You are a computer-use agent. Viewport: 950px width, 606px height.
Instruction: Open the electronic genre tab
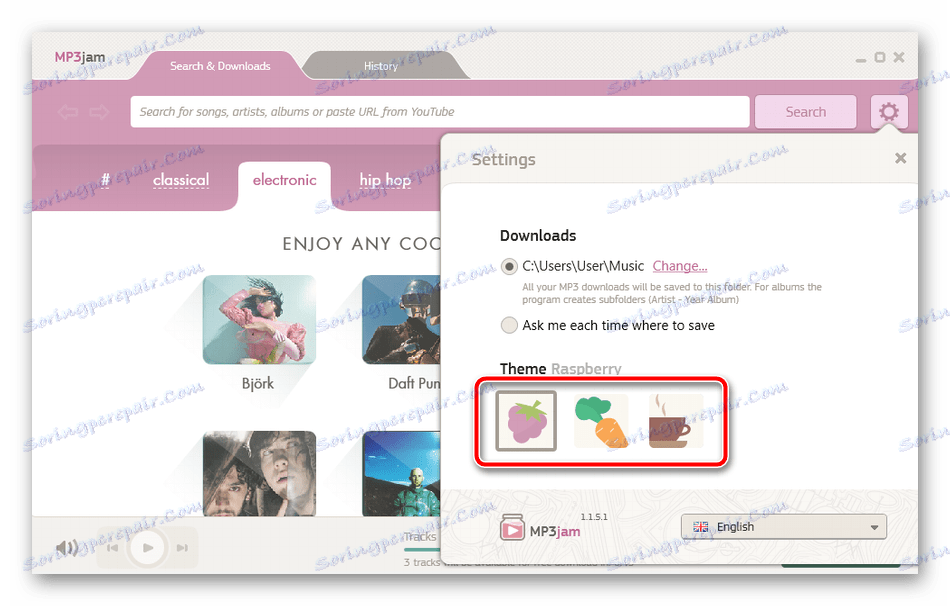[284, 180]
